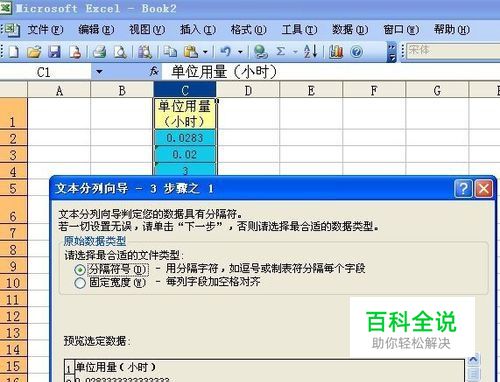Screen dimensions: 500x382
Task: Open the 帮助(H) menu
Action: [x=452, y=30]
